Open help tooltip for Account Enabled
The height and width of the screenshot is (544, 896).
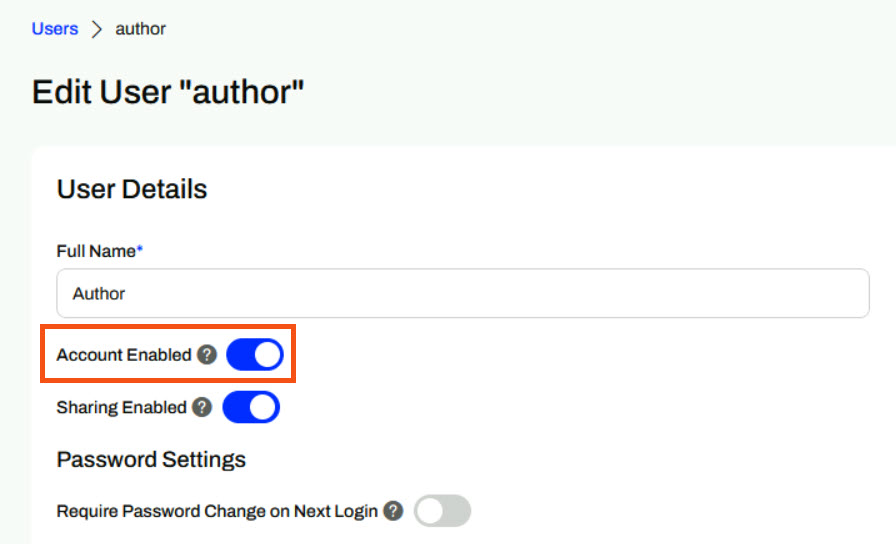[x=207, y=354]
